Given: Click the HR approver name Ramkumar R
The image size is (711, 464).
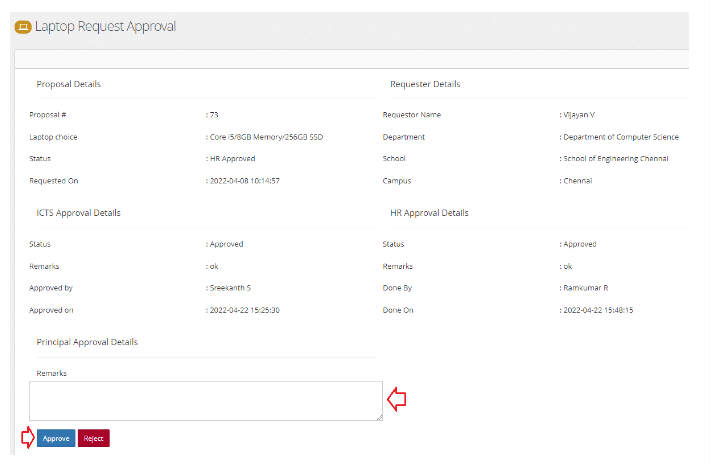Looking at the screenshot, I should click(586, 288).
